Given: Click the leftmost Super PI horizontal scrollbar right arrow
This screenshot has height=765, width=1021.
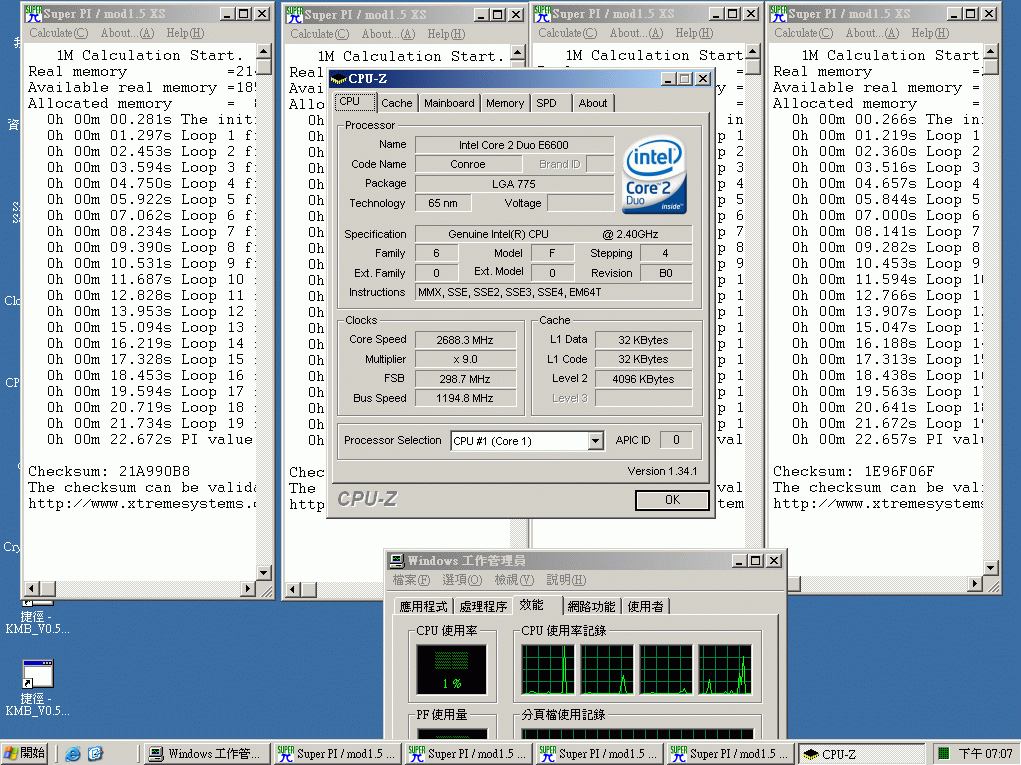Looking at the screenshot, I should (x=248, y=589).
